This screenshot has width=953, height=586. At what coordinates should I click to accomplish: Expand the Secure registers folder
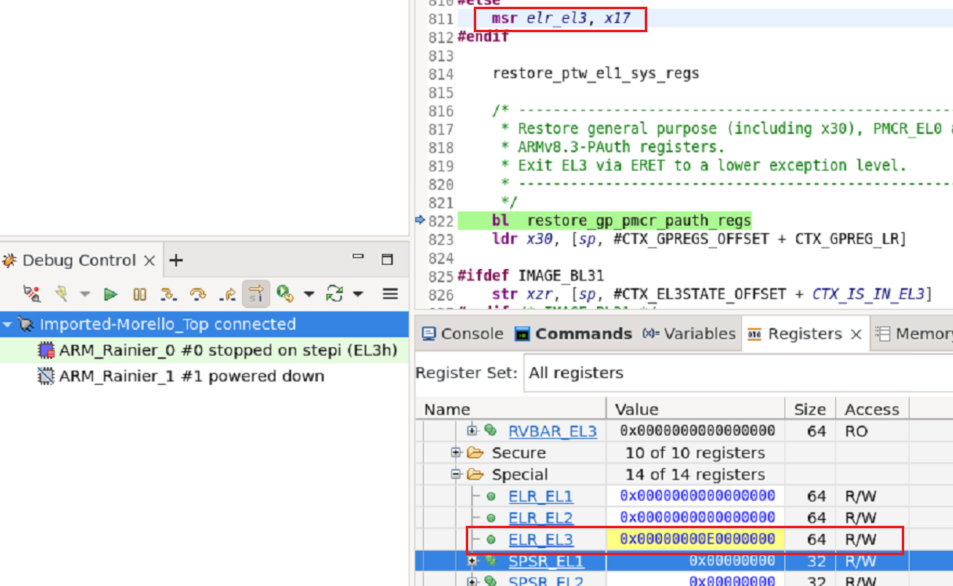coord(457,453)
